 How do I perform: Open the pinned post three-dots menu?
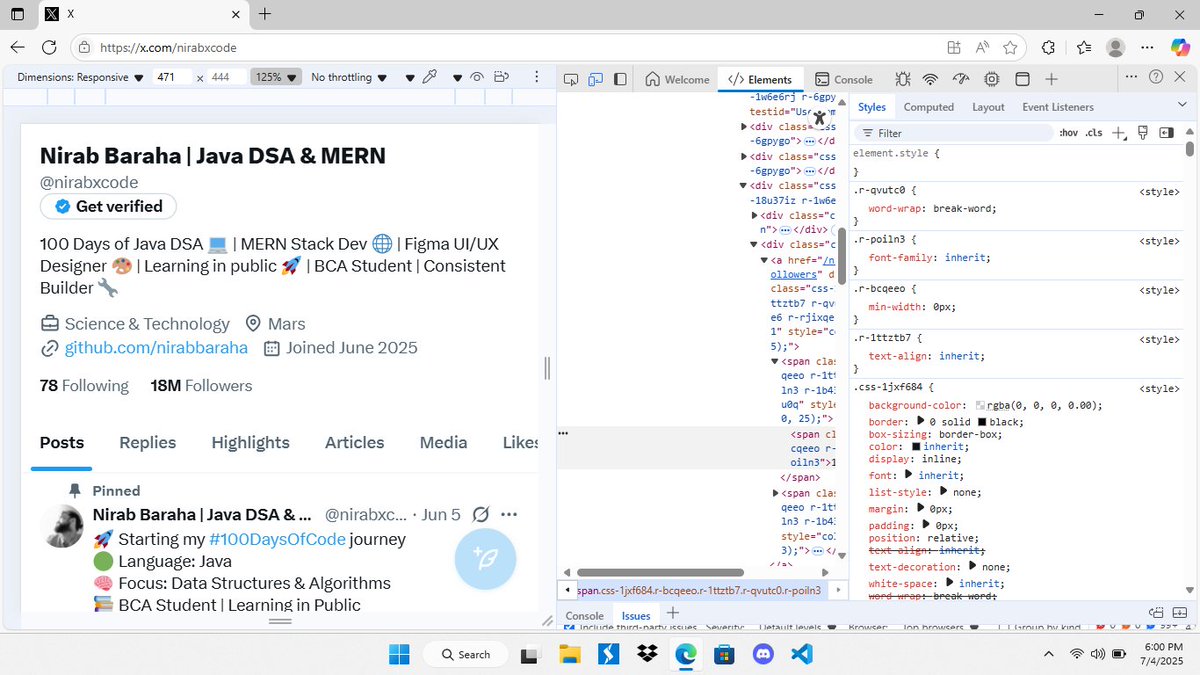point(508,515)
